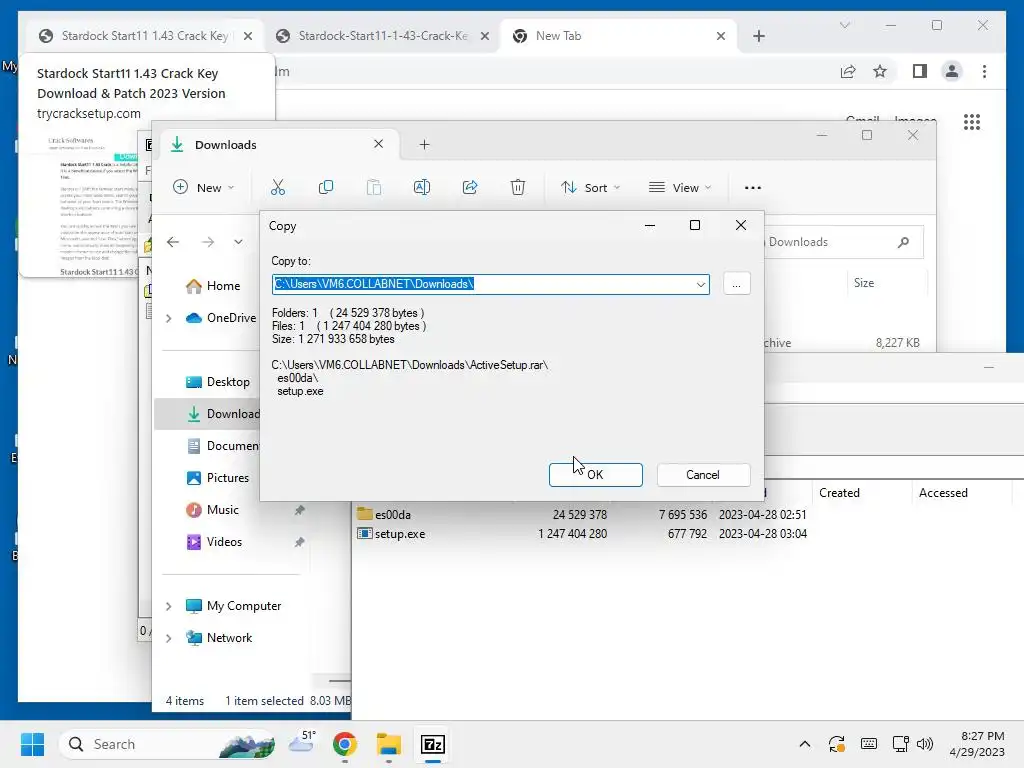This screenshot has height=768, width=1024.
Task: Open the See more ellipsis menu
Action: tap(752, 187)
